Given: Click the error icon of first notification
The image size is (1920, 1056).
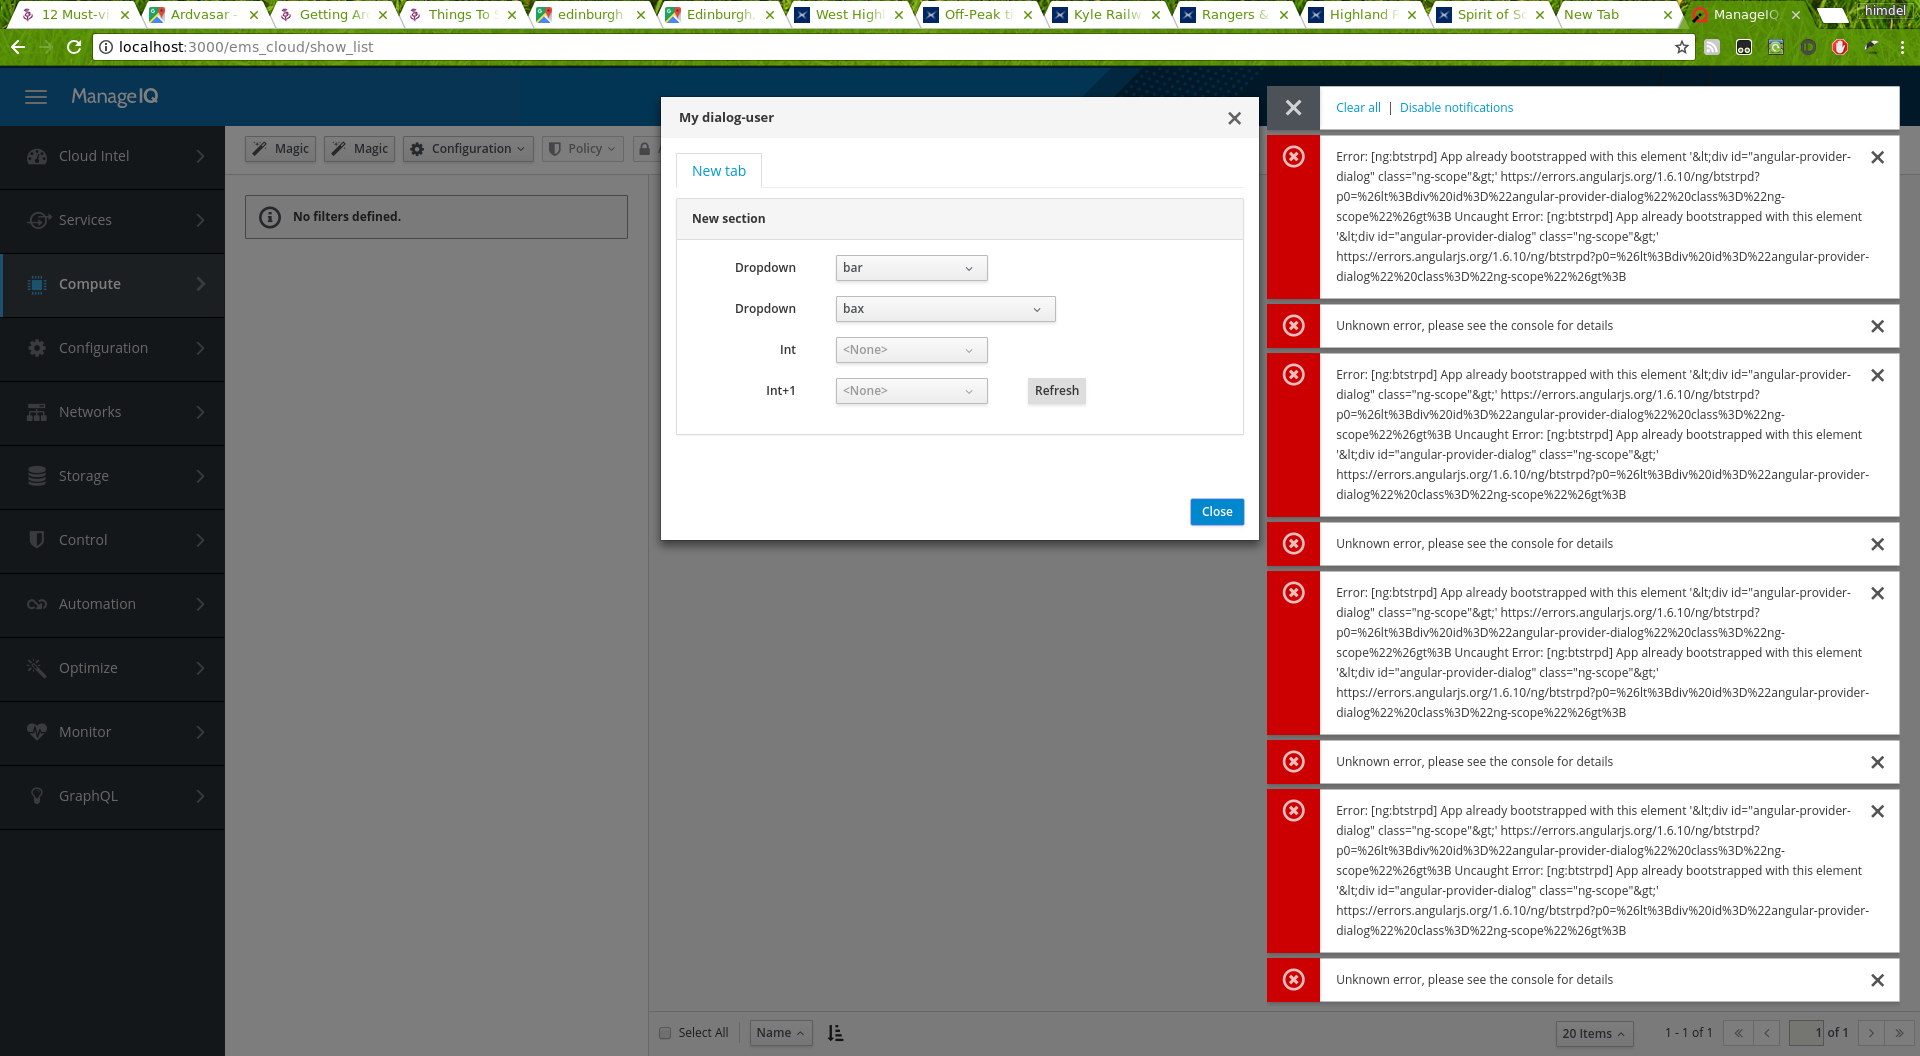Looking at the screenshot, I should (x=1294, y=157).
